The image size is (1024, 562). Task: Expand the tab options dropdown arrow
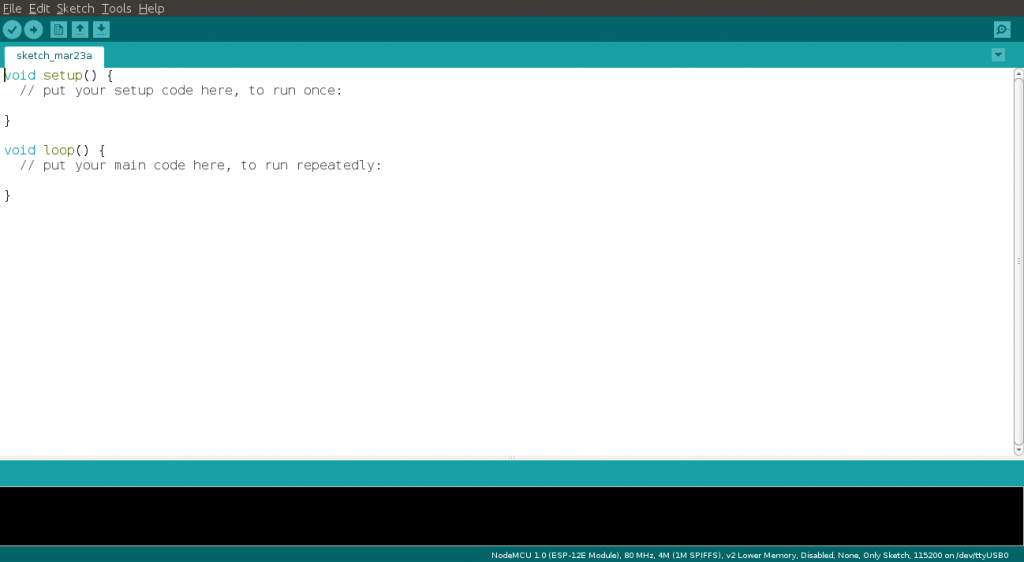coord(998,55)
